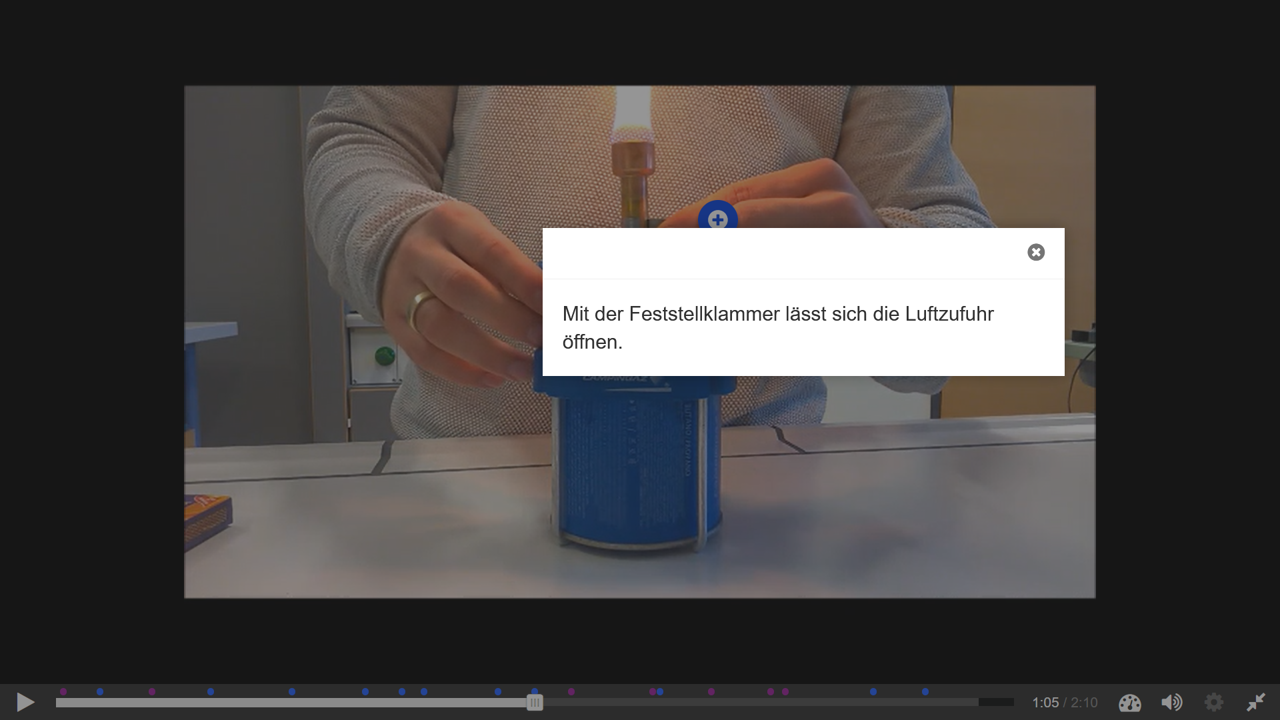Screen dimensions: 1280x720
Task: Exit fullscreen mode
Action: click(x=1256, y=703)
